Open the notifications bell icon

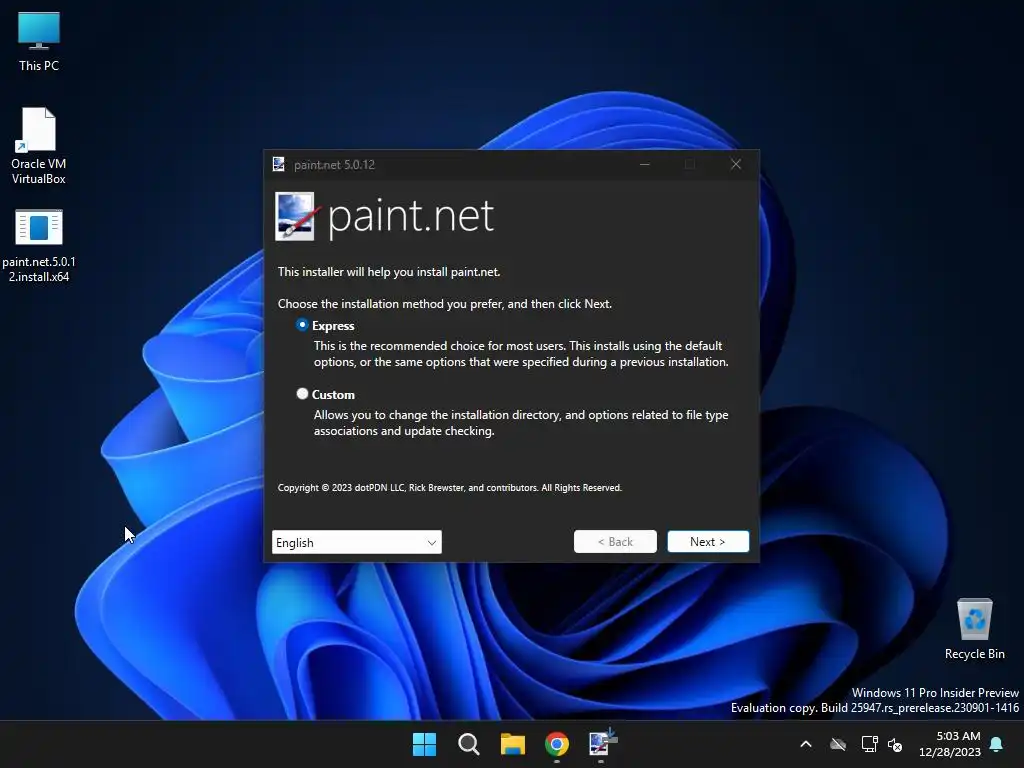tap(997, 744)
